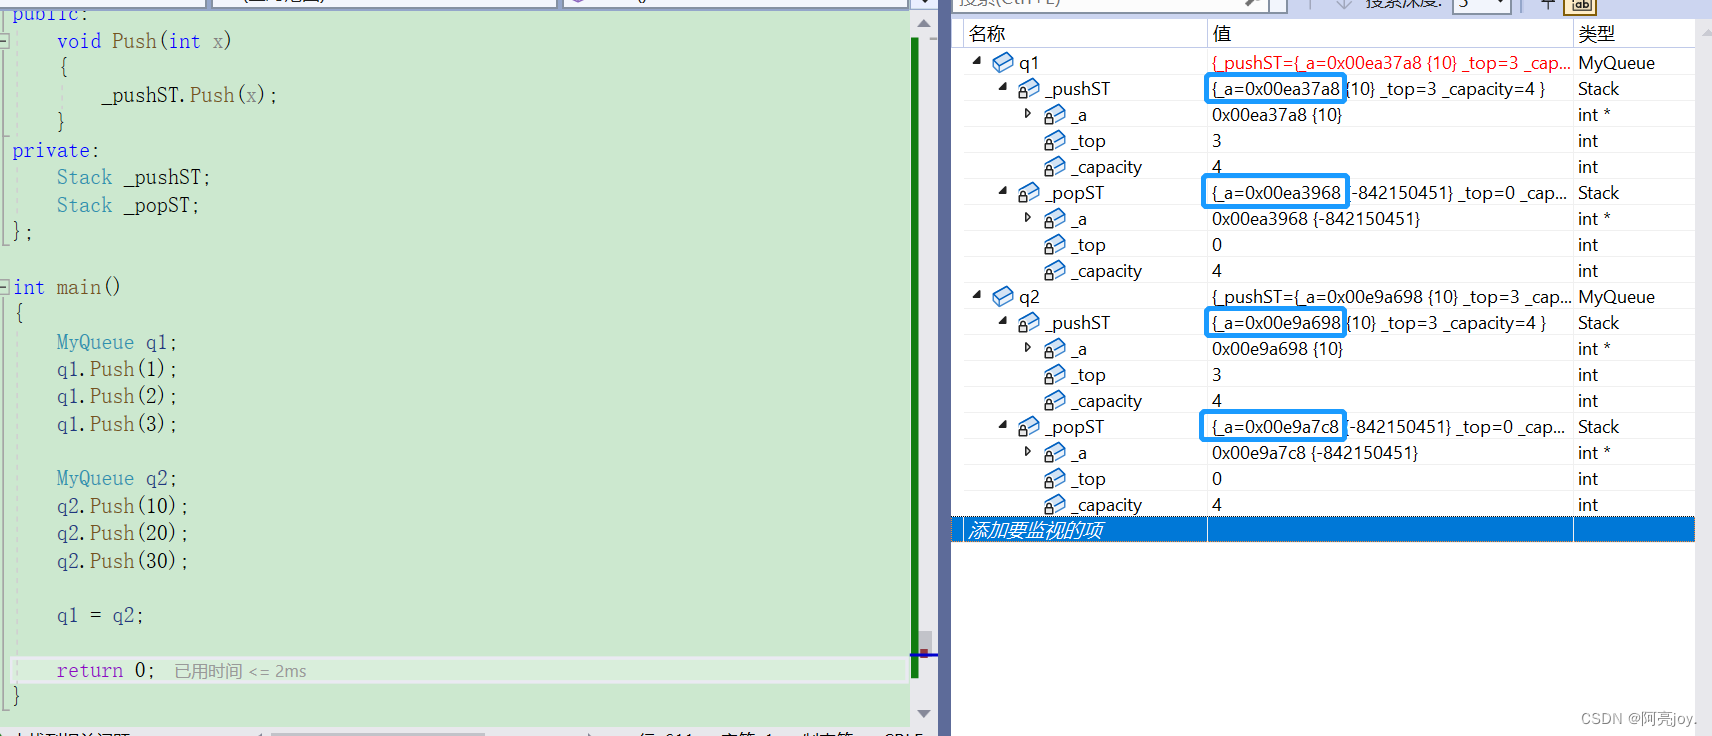Select q1 value cell starting with {_pushST= in red
Viewport: 1712px width, 736px height.
[x=1390, y=63]
